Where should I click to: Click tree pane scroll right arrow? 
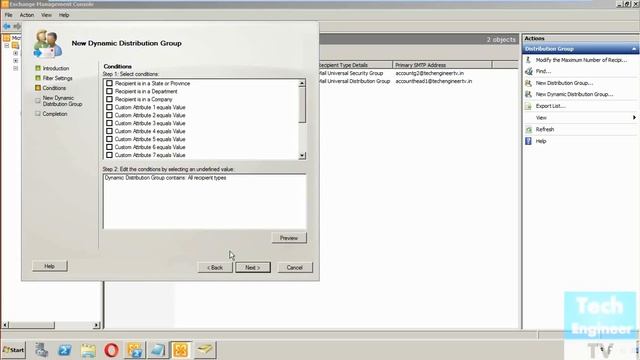point(96,325)
